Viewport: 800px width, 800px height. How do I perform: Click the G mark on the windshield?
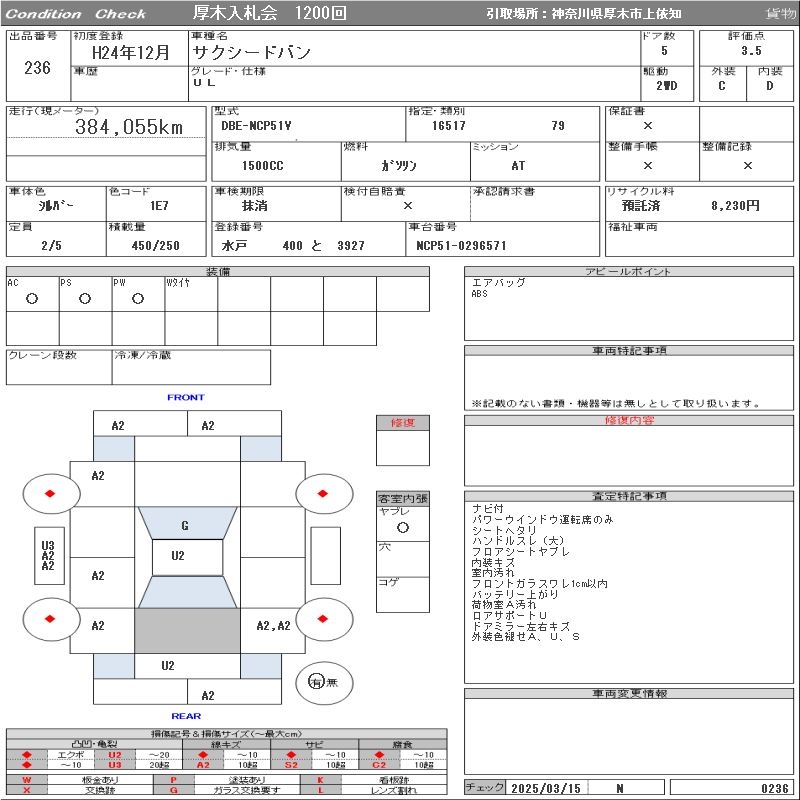[185, 525]
